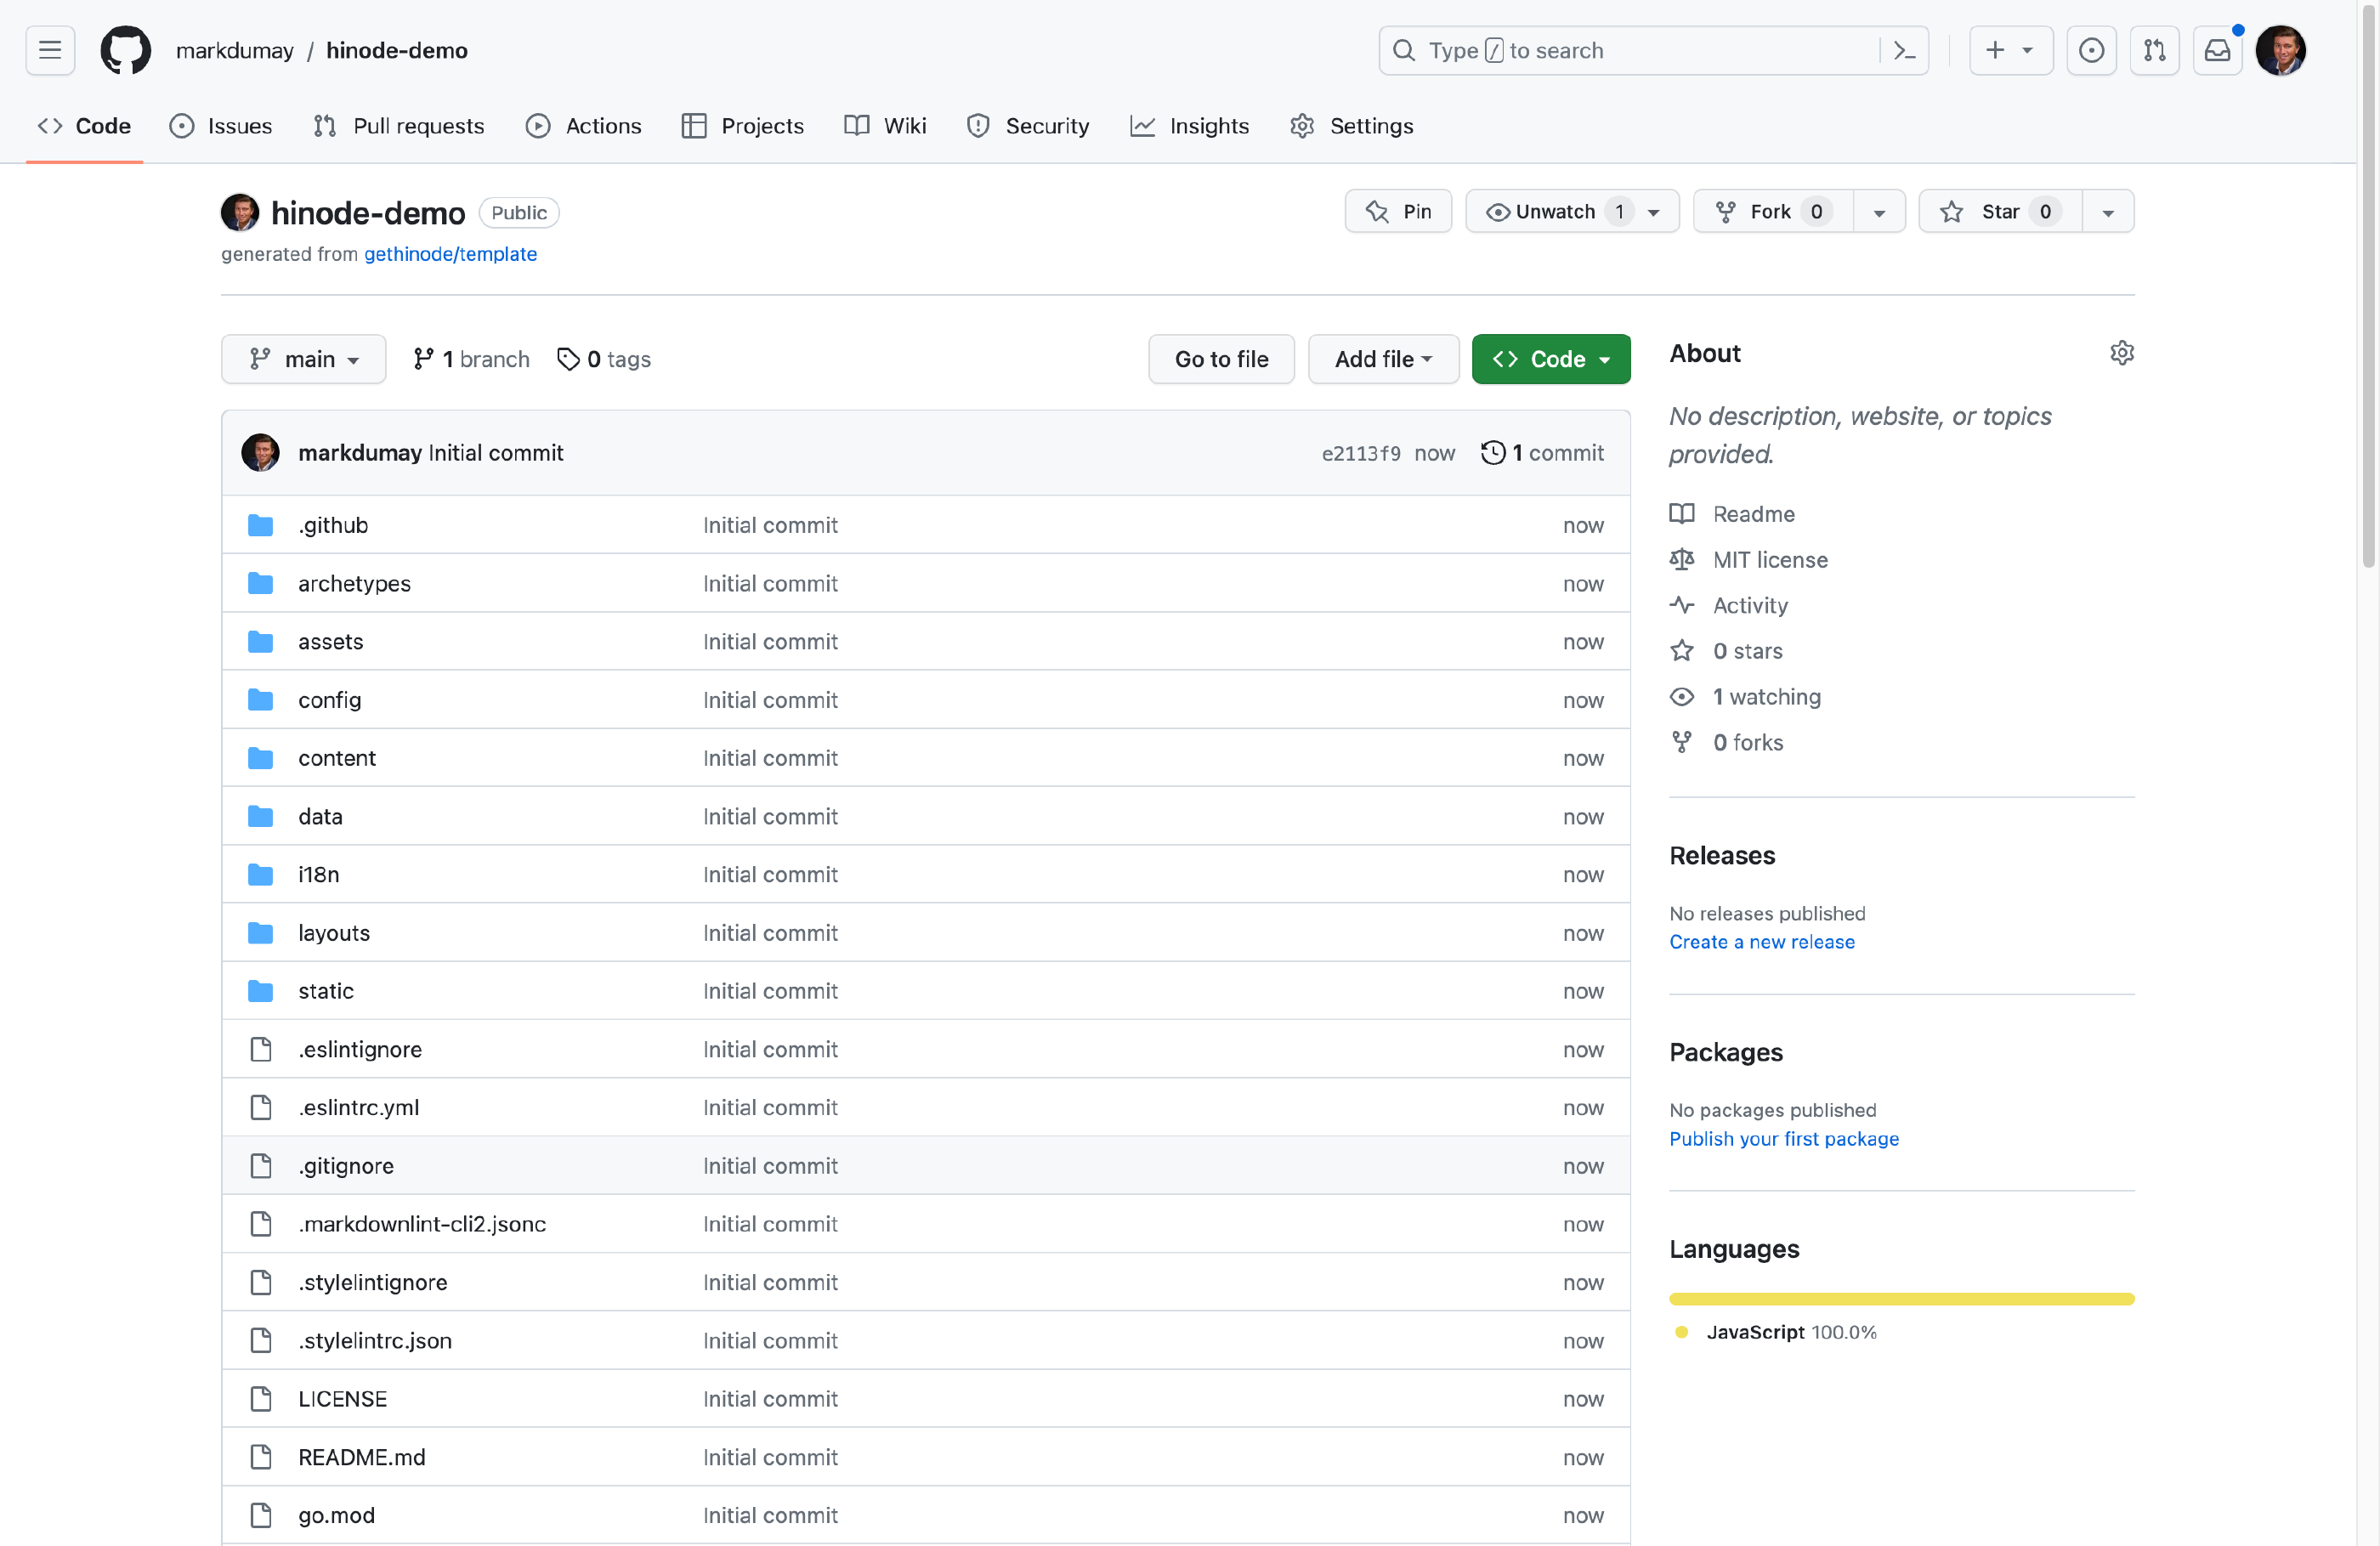Toggle the Star button for repository

[x=1999, y=212]
